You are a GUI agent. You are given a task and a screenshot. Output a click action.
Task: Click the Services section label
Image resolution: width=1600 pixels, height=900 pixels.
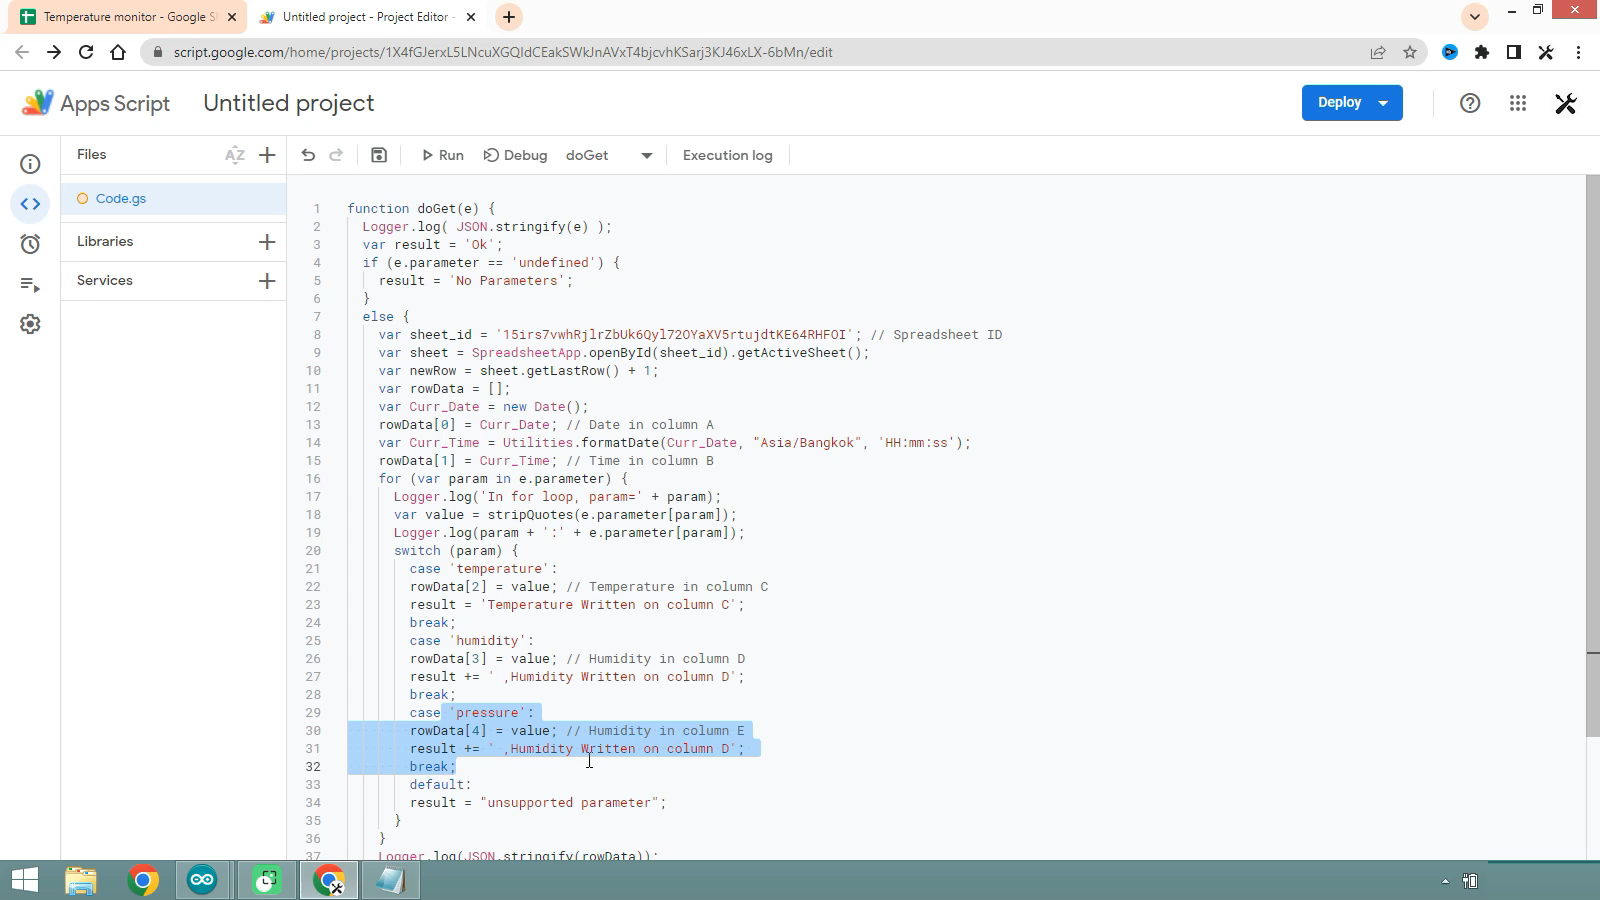pyautogui.click(x=105, y=281)
